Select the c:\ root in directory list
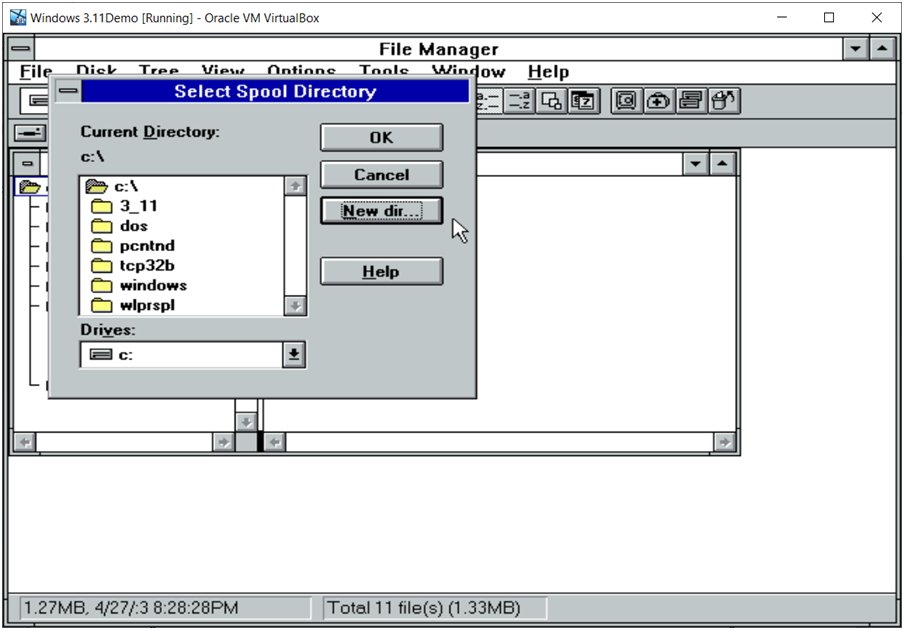Viewport: 904px width, 630px height. [182, 186]
